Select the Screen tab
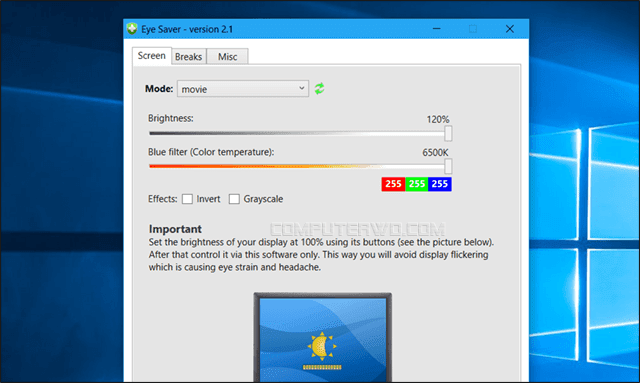 coord(151,56)
